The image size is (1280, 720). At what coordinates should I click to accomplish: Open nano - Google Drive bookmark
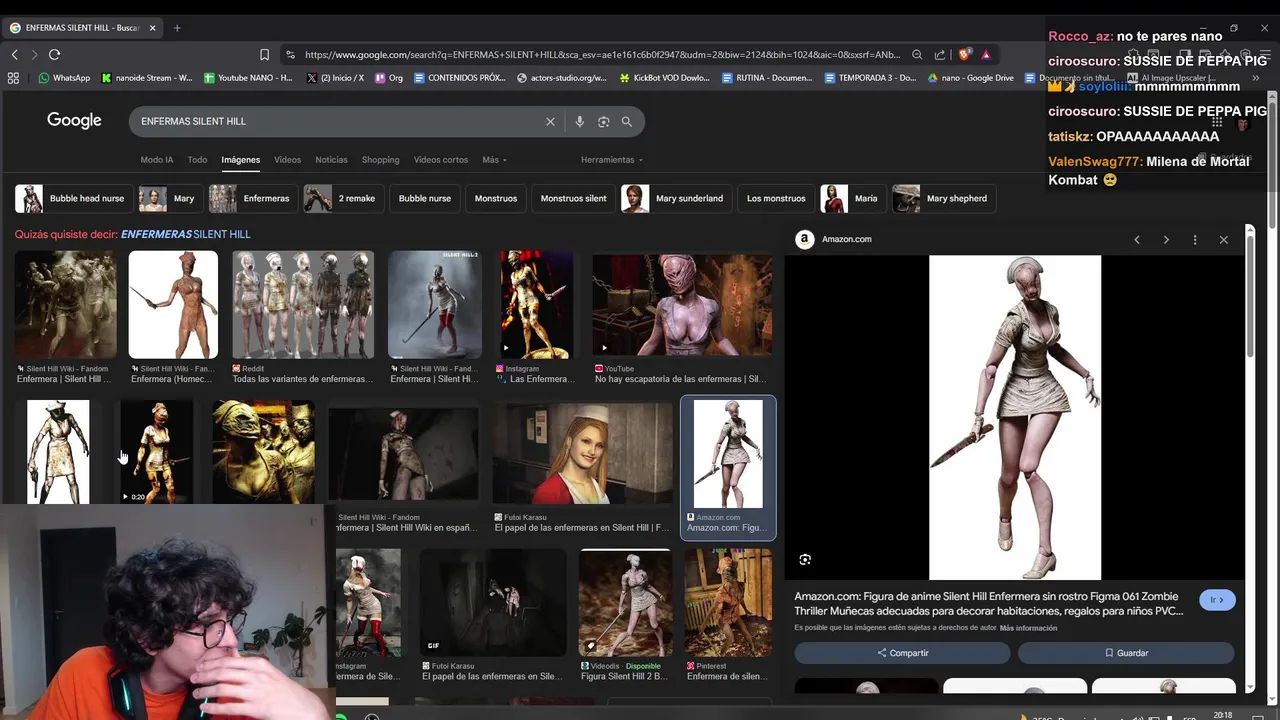point(970,78)
